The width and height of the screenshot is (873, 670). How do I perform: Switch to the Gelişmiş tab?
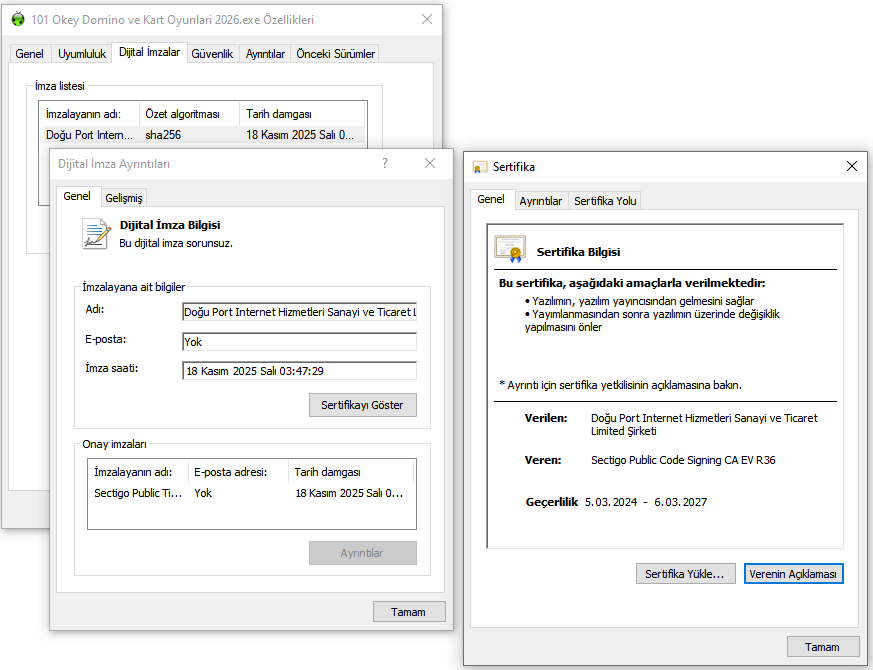pyautogui.click(x=123, y=197)
